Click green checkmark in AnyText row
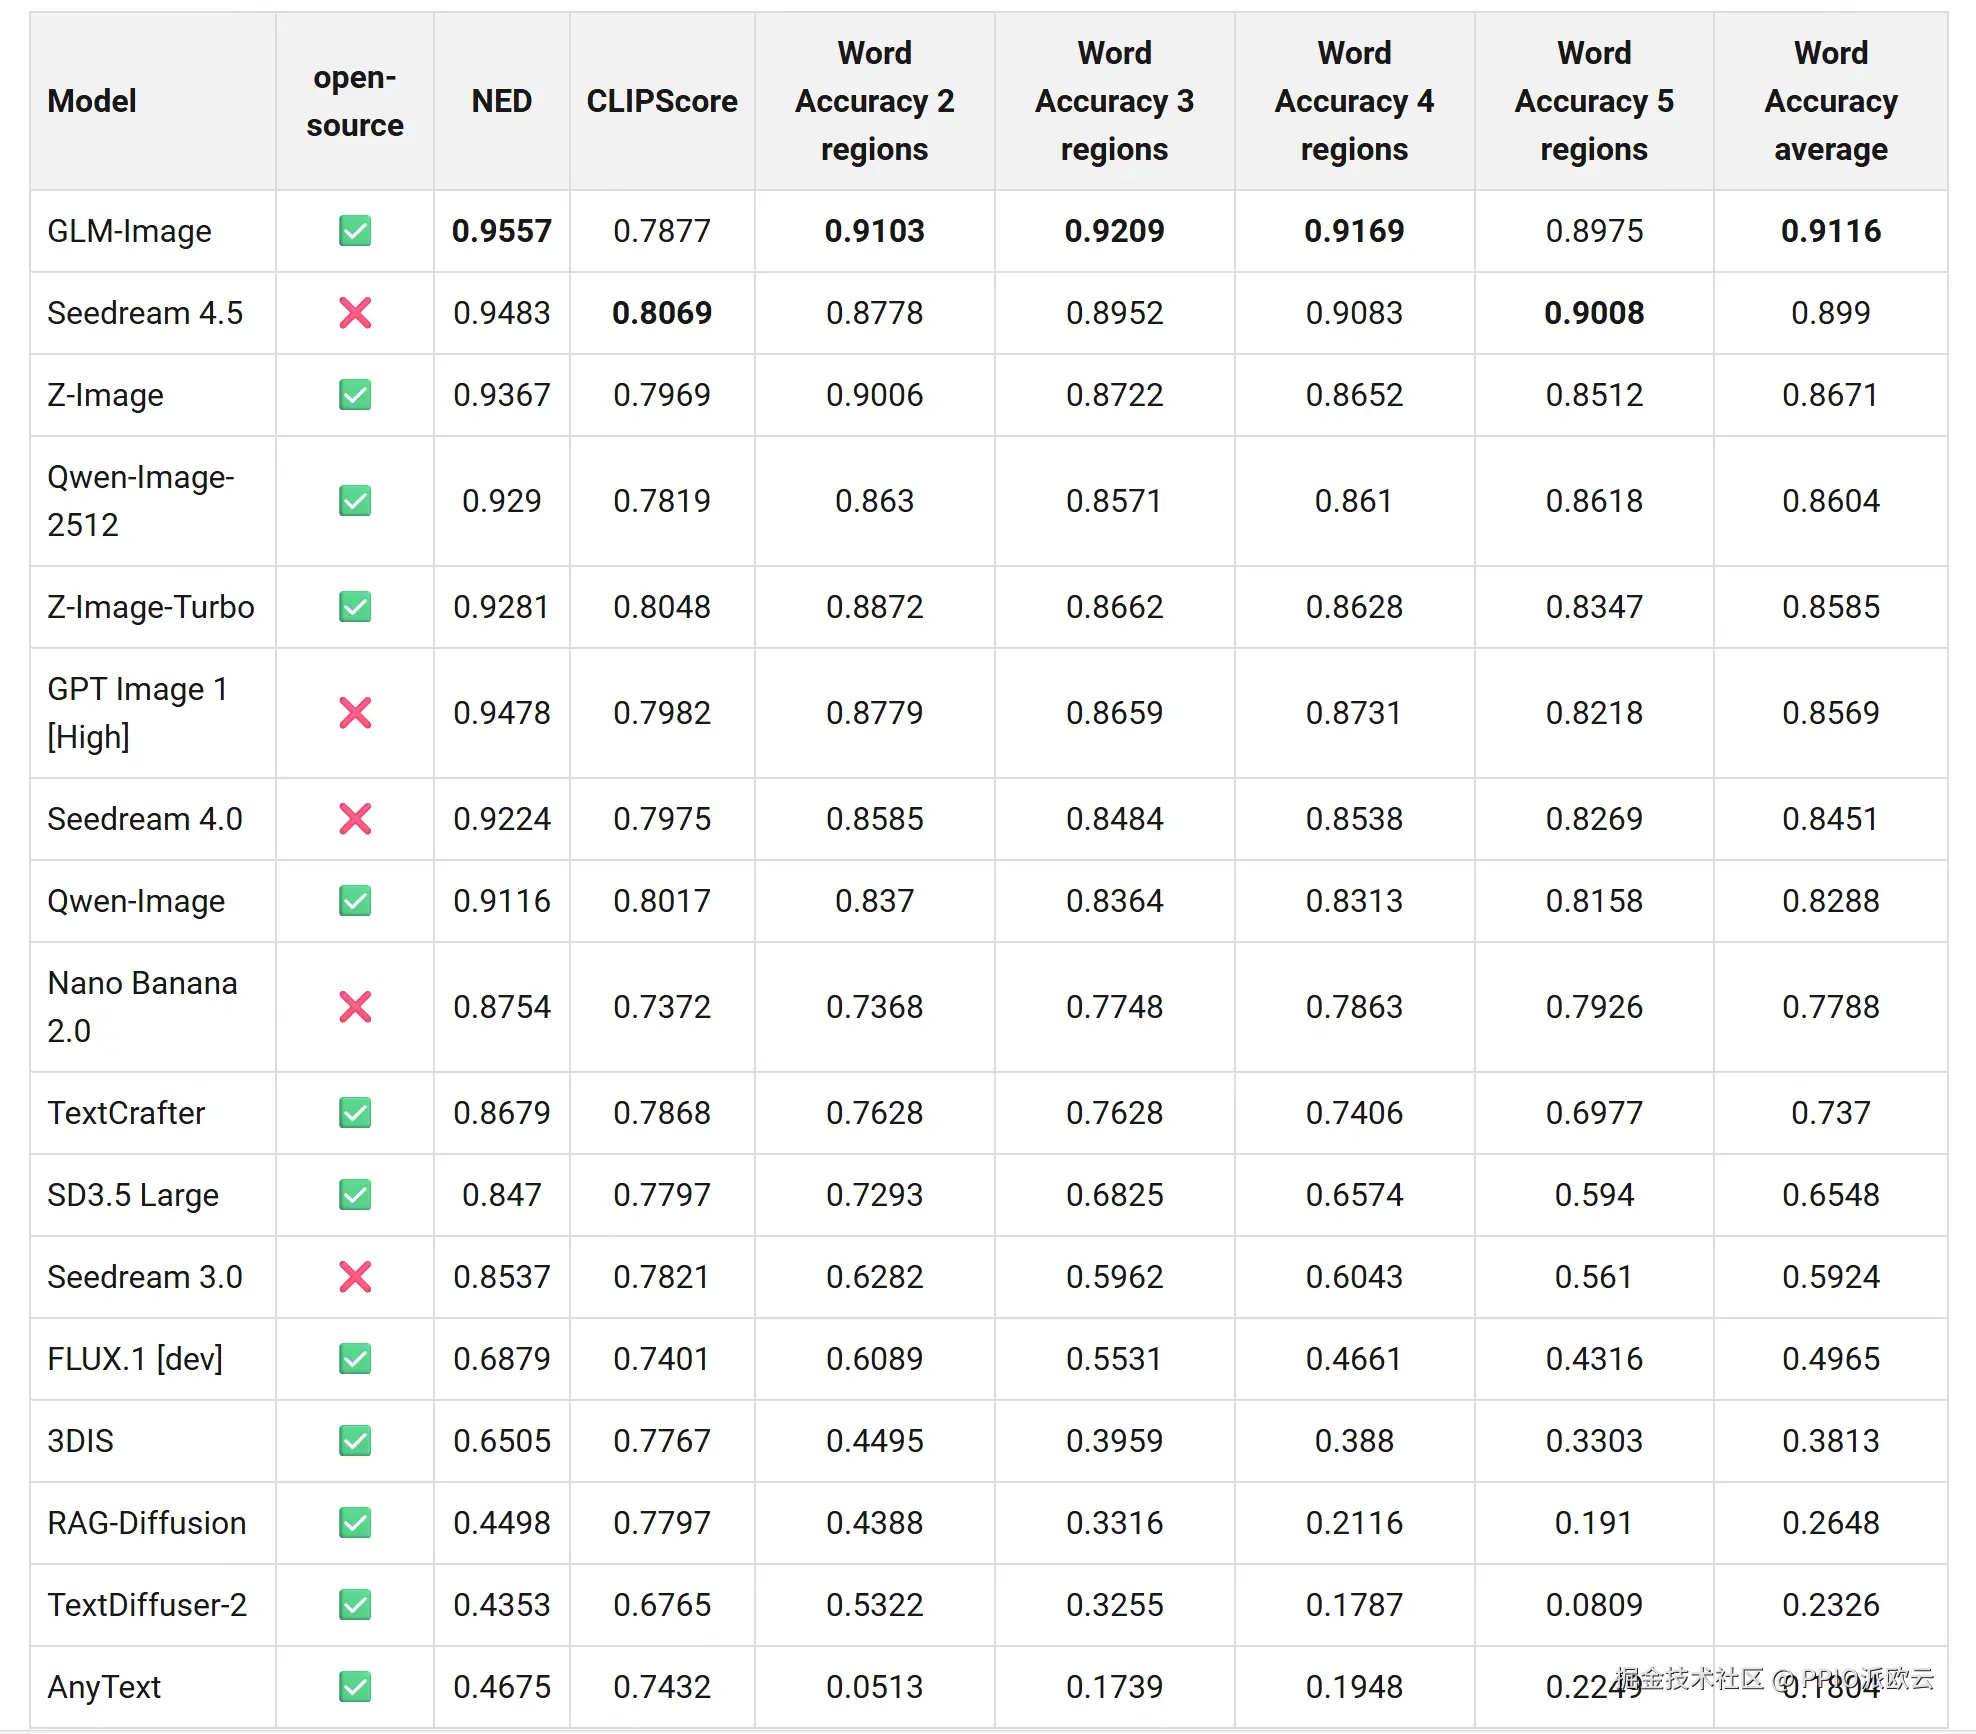This screenshot has width=1976, height=1734. [x=355, y=1687]
